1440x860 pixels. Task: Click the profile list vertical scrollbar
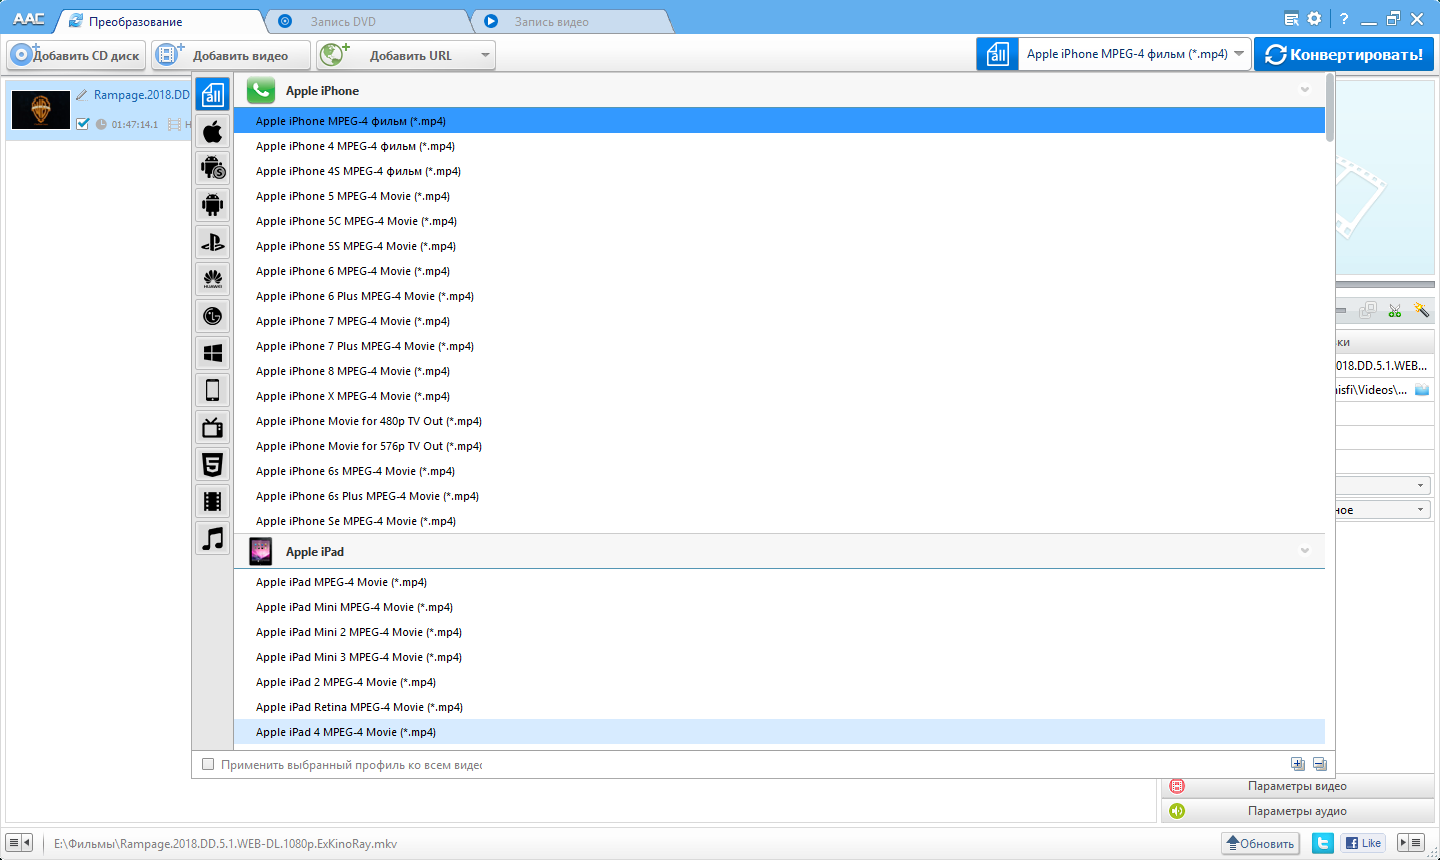click(1330, 108)
